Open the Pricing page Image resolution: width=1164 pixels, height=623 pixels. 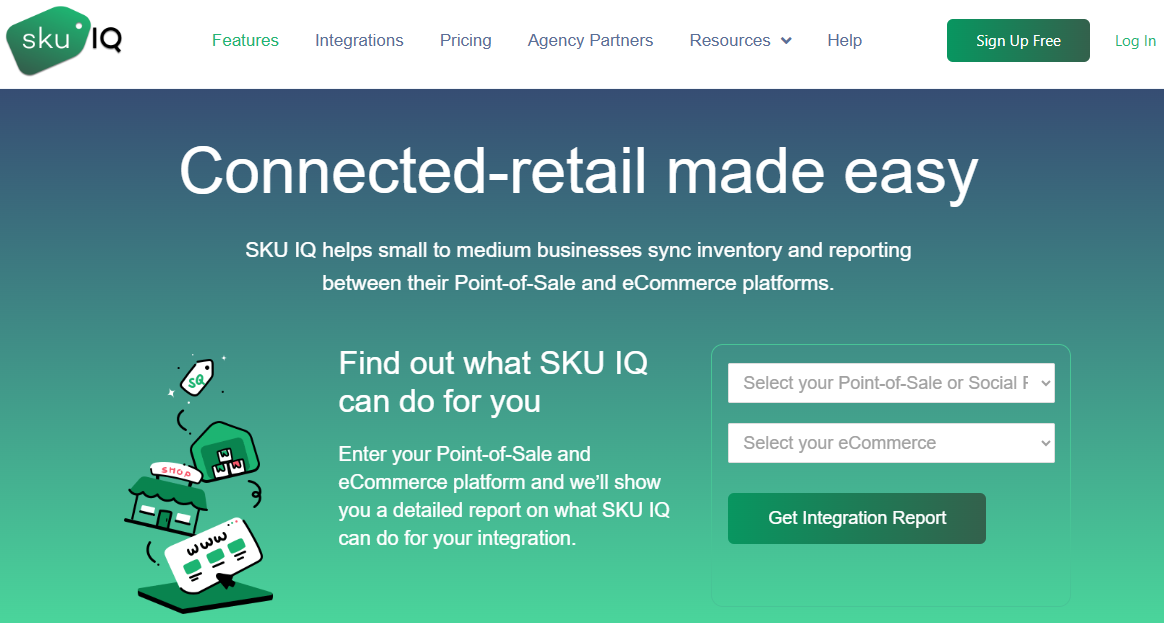click(x=465, y=40)
